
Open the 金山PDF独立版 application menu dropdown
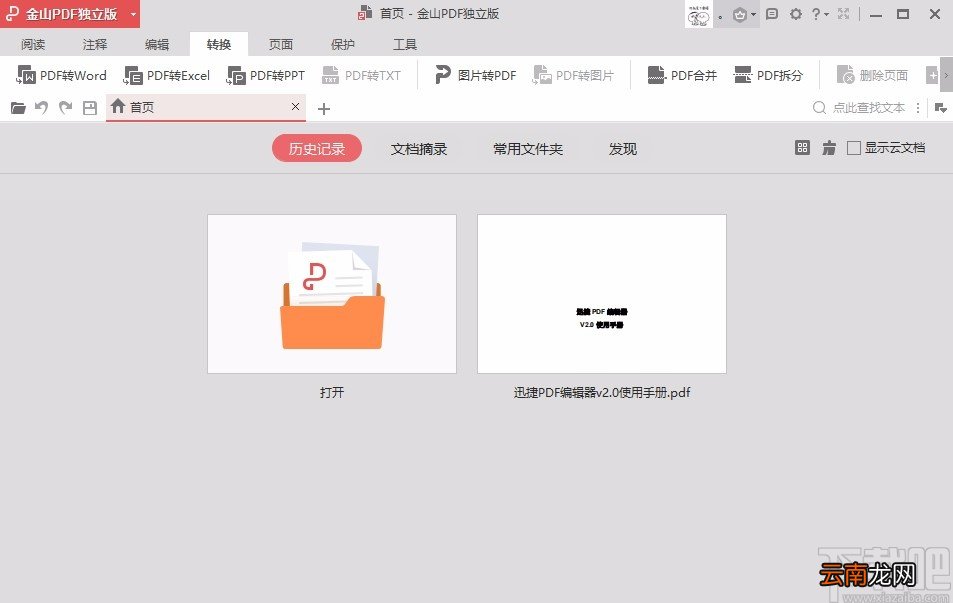click(x=133, y=13)
